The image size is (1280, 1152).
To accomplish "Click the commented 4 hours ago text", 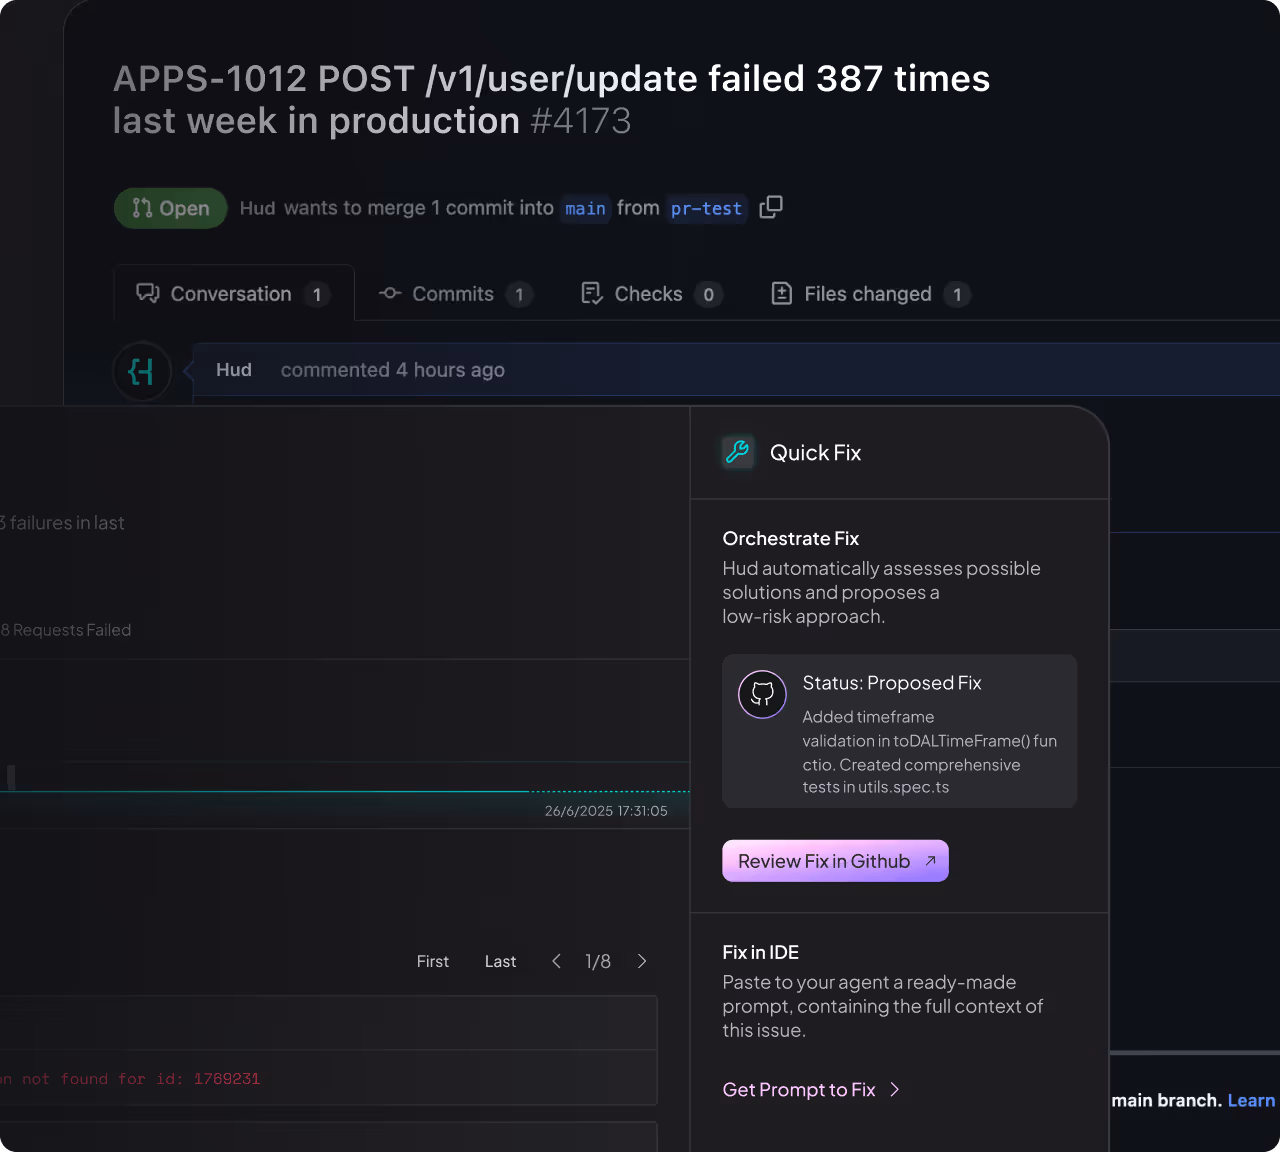I will [393, 370].
